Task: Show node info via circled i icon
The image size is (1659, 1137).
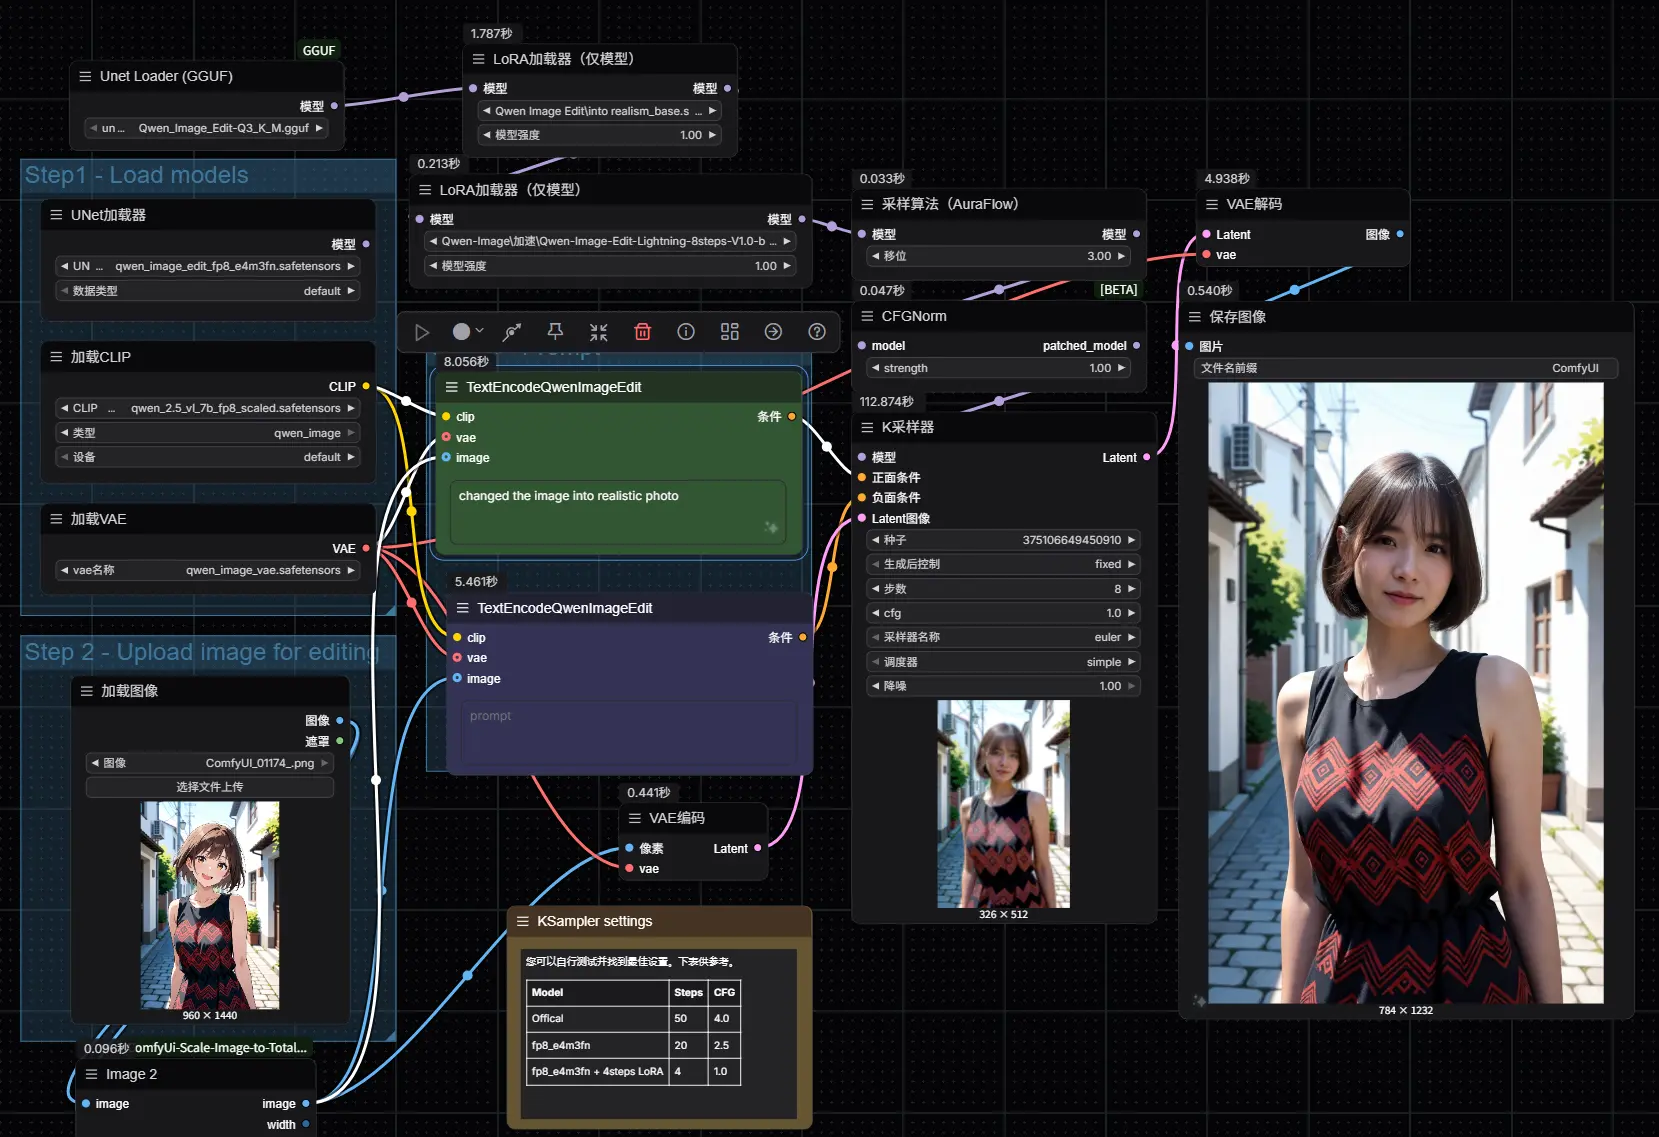Action: pyautogui.click(x=686, y=332)
